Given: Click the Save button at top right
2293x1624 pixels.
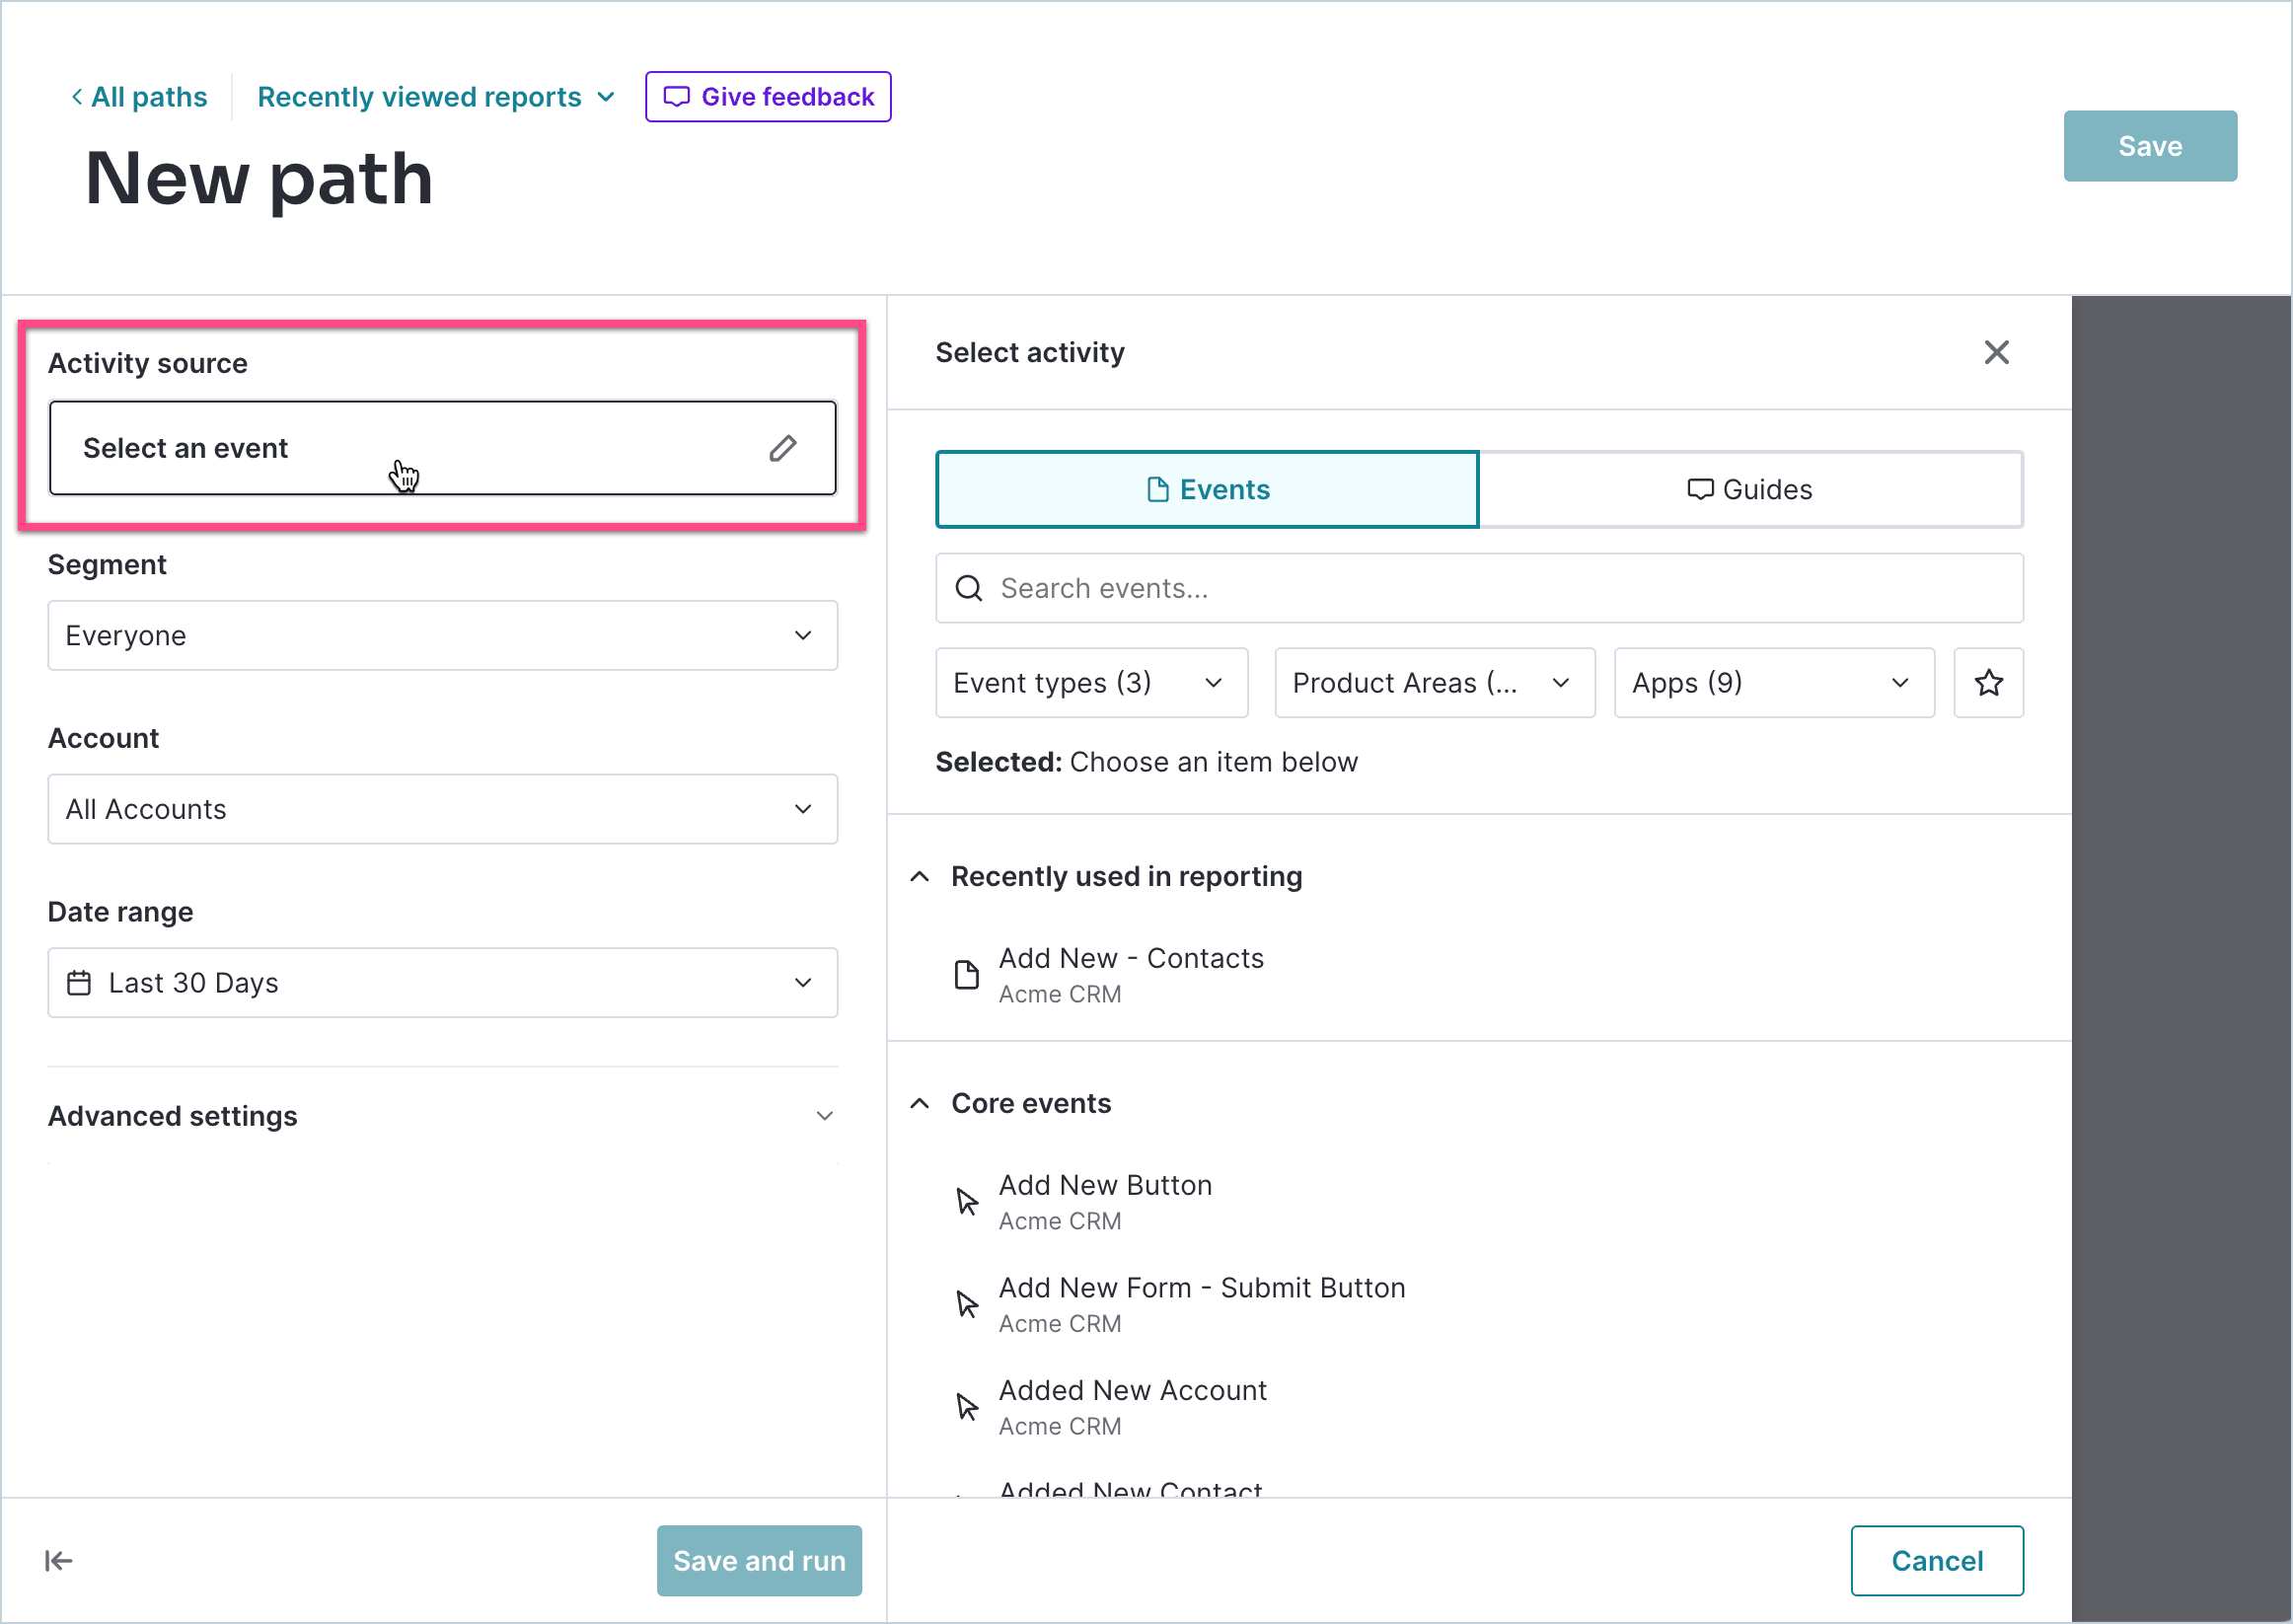Looking at the screenshot, I should [2150, 146].
